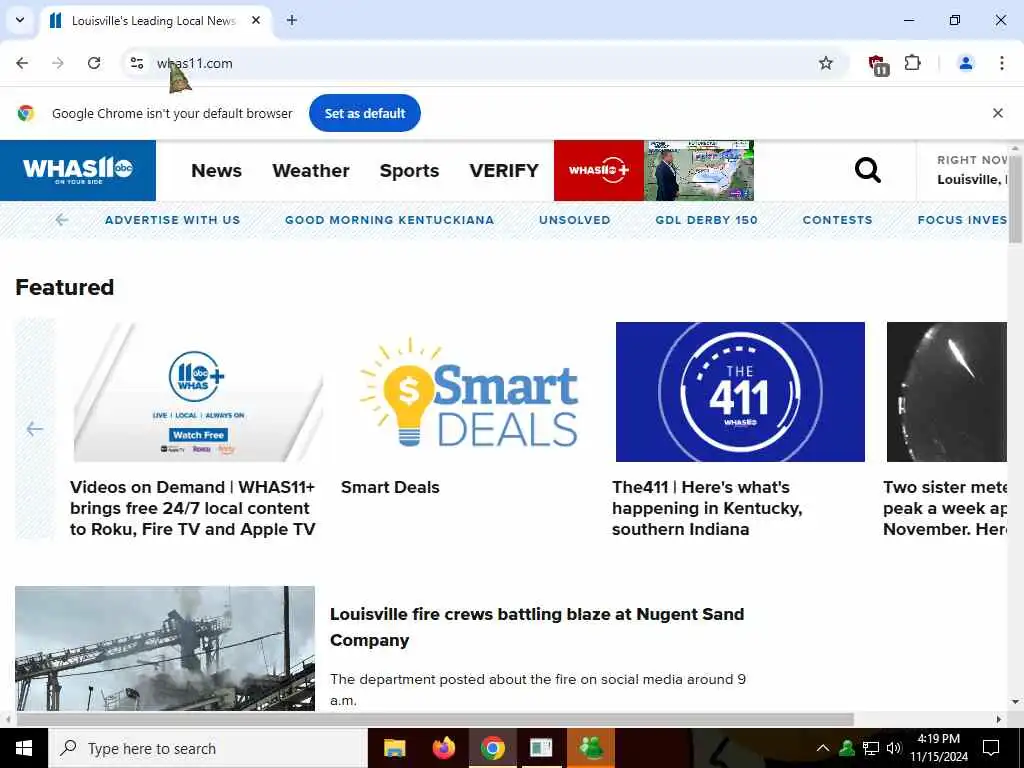1024x768 pixels.
Task: Open the Extensions puzzle icon
Action: pyautogui.click(x=912, y=63)
